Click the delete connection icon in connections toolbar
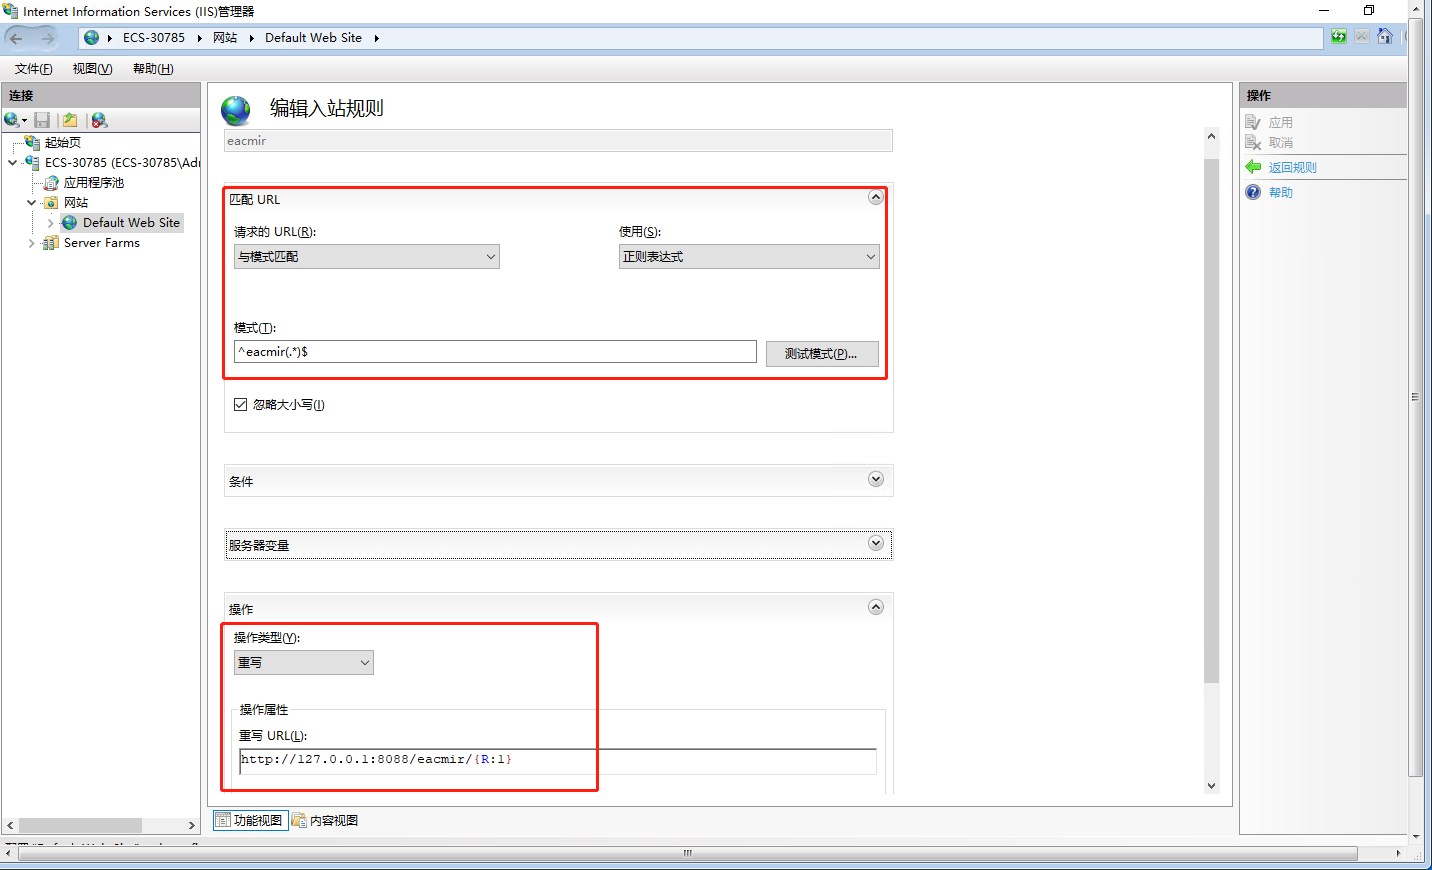The height and width of the screenshot is (870, 1432). click(x=98, y=119)
